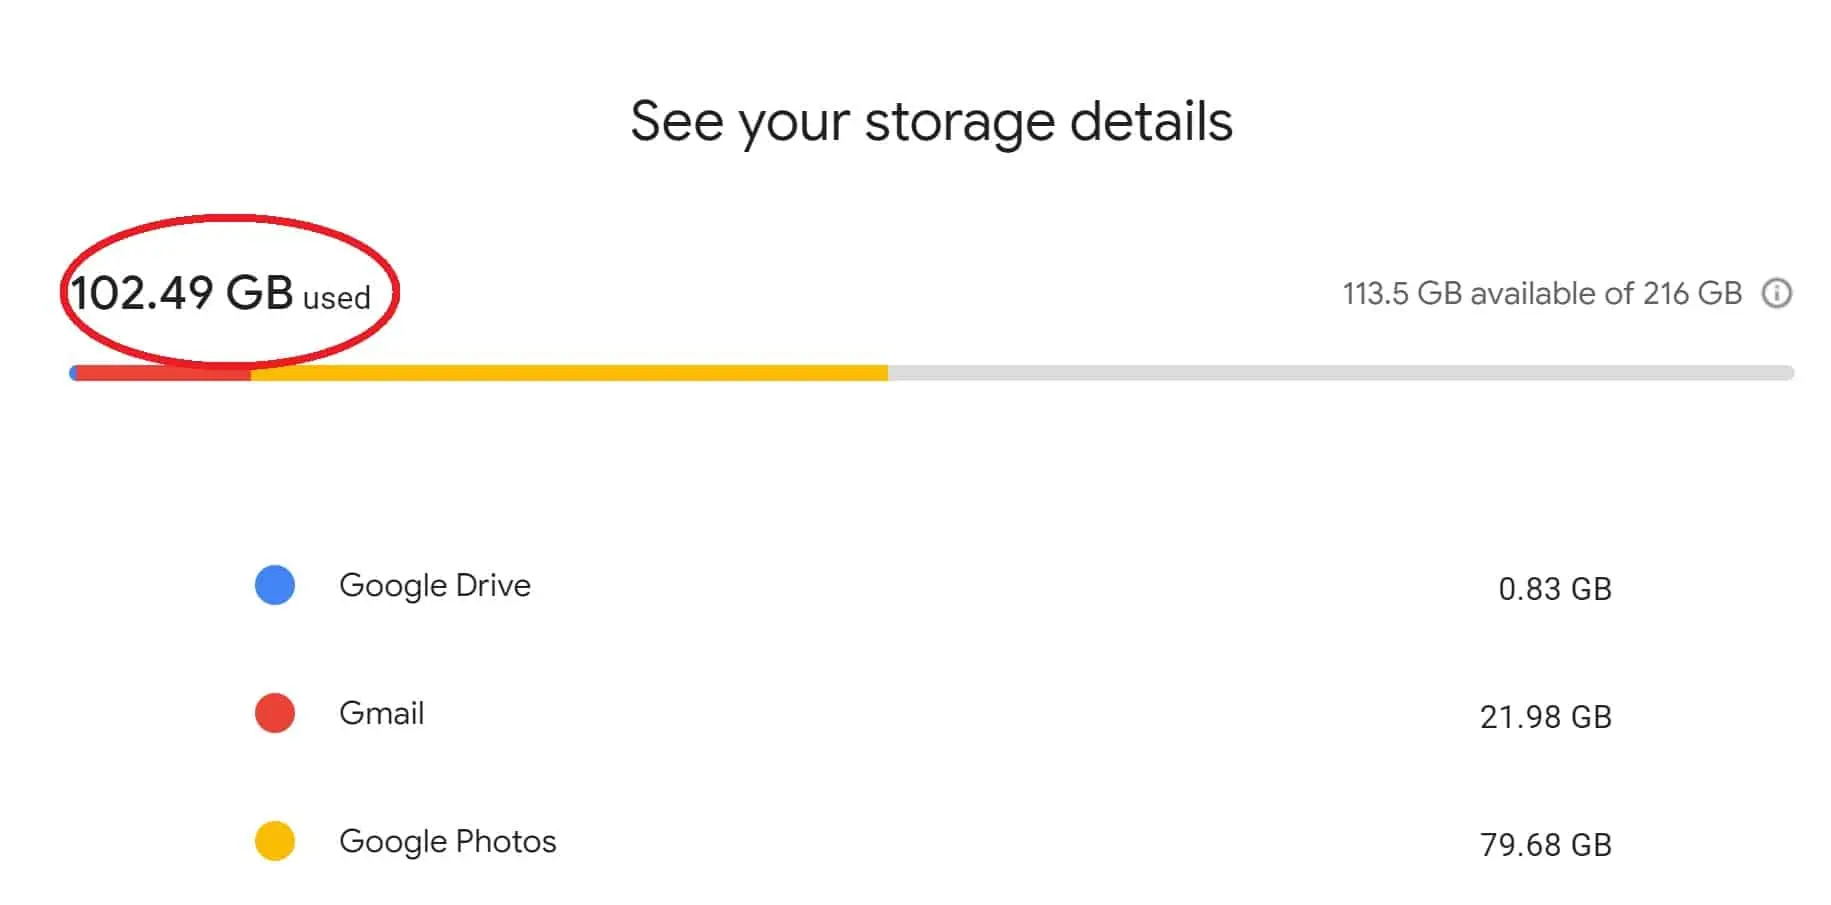The height and width of the screenshot is (905, 1831).
Task: Click the yellow Google Photos dot
Action: click(x=275, y=841)
